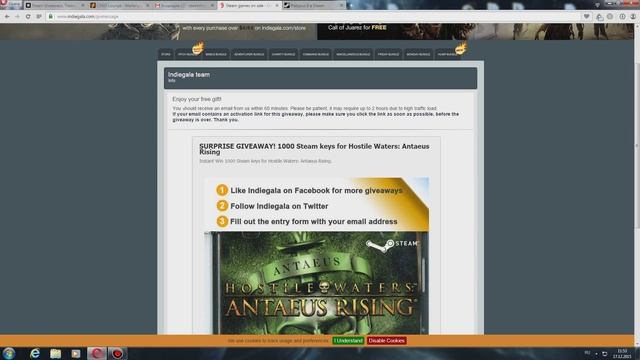Open the MISCELLANEOUS BUNDLE navigation tab
Image resolution: width=640 pixels, height=360 pixels.
(x=353, y=54)
